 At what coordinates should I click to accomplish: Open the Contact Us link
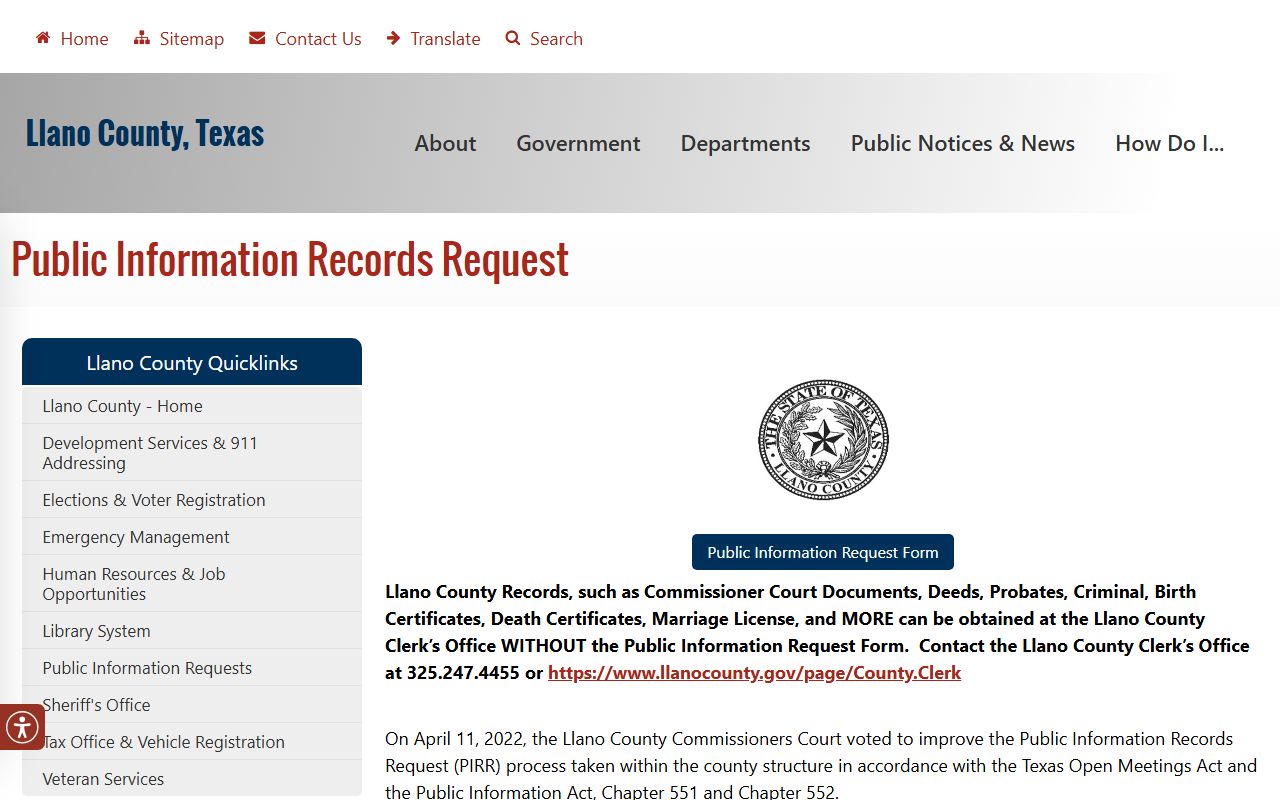[x=318, y=38]
